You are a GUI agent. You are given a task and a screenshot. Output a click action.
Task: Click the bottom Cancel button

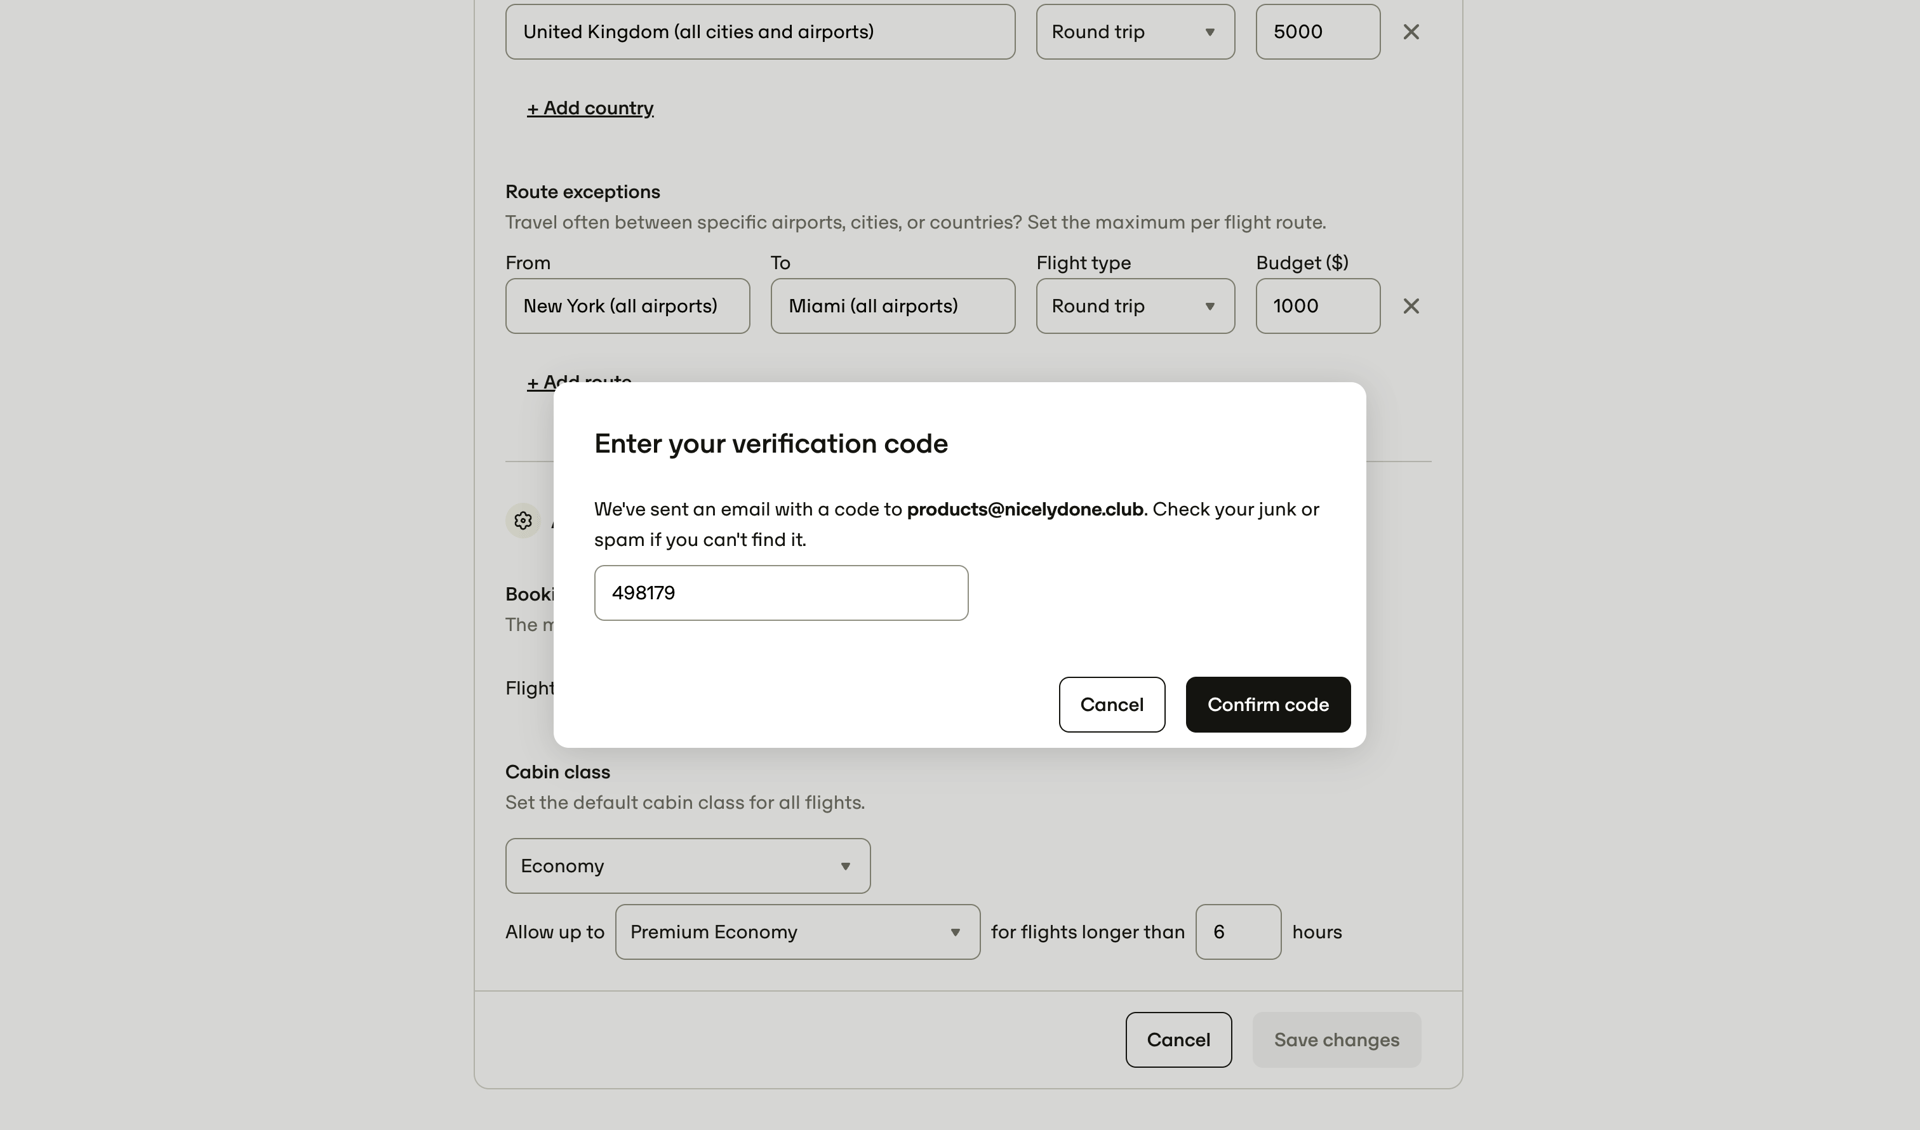1178,1039
